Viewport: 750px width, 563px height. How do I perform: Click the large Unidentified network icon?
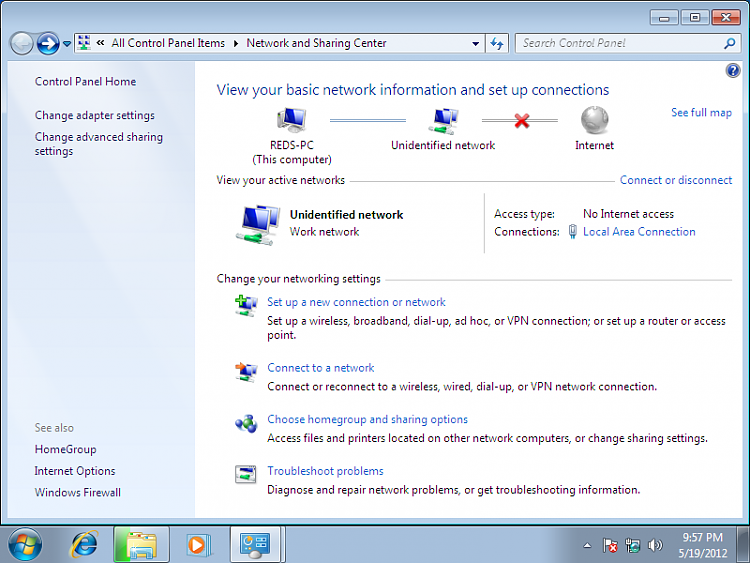click(258, 225)
